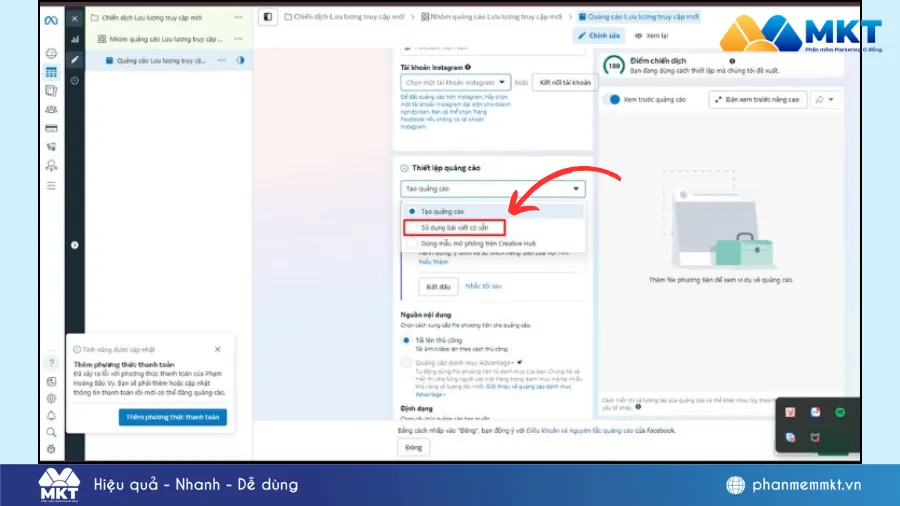Viewport: 900px width, 506px height.
Task: Open the Instagram account selection dropdown
Action: [455, 83]
